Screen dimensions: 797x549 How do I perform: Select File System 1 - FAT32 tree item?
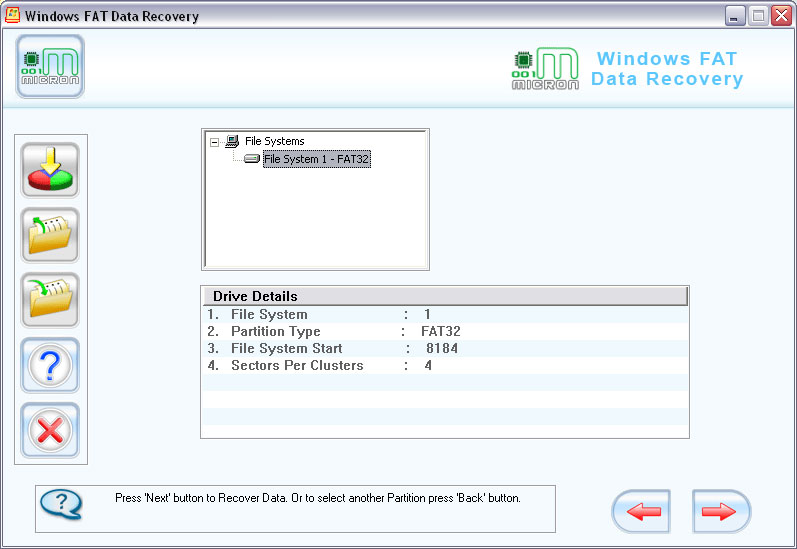tap(316, 159)
